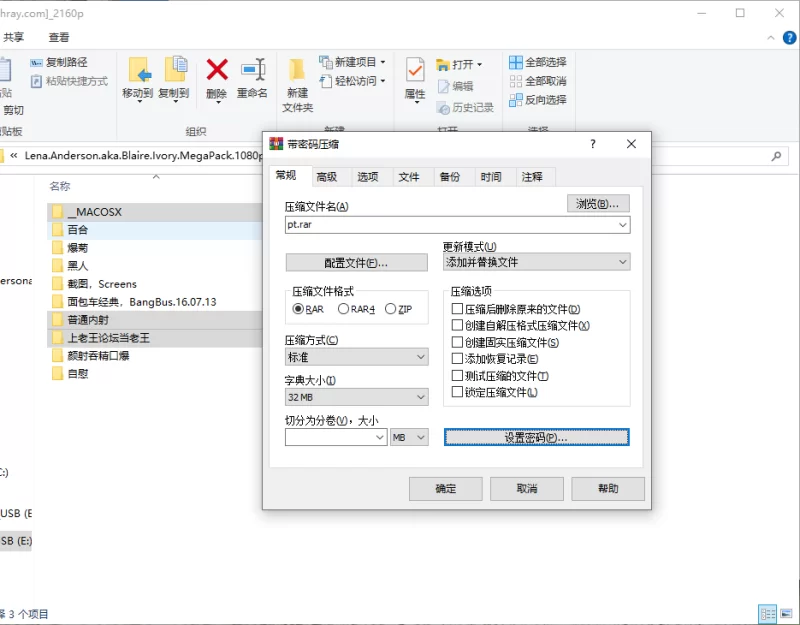Open the MB volume unit dropdown

[x=409, y=437]
